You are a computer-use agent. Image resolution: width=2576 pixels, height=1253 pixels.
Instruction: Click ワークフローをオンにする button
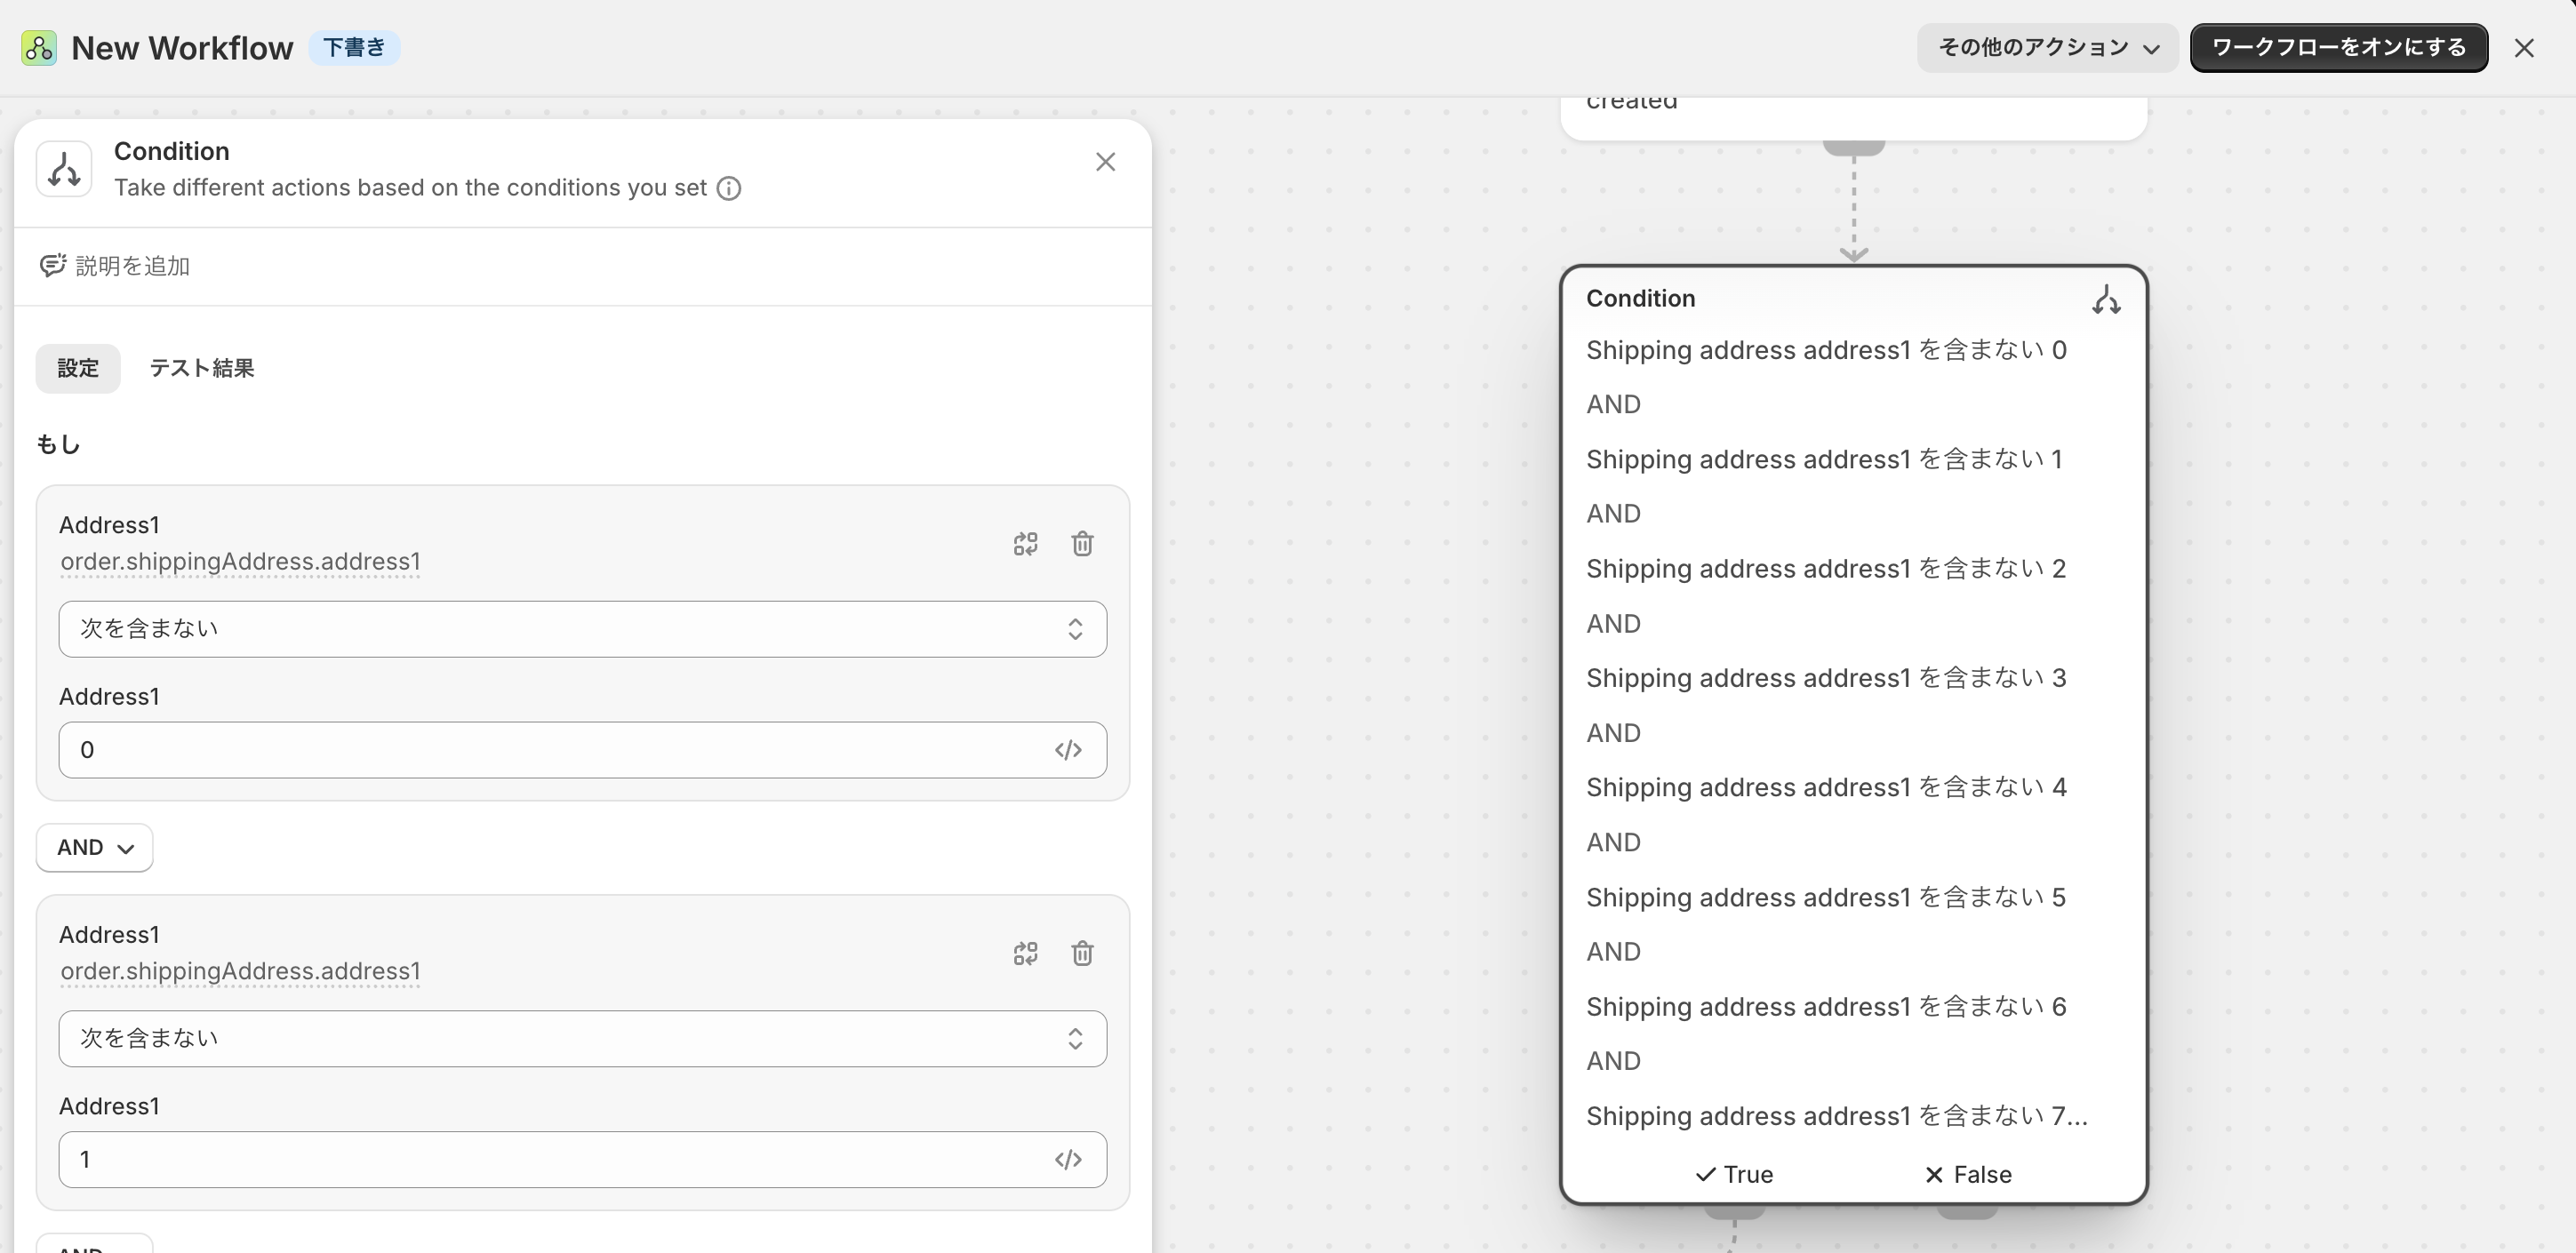(2338, 48)
